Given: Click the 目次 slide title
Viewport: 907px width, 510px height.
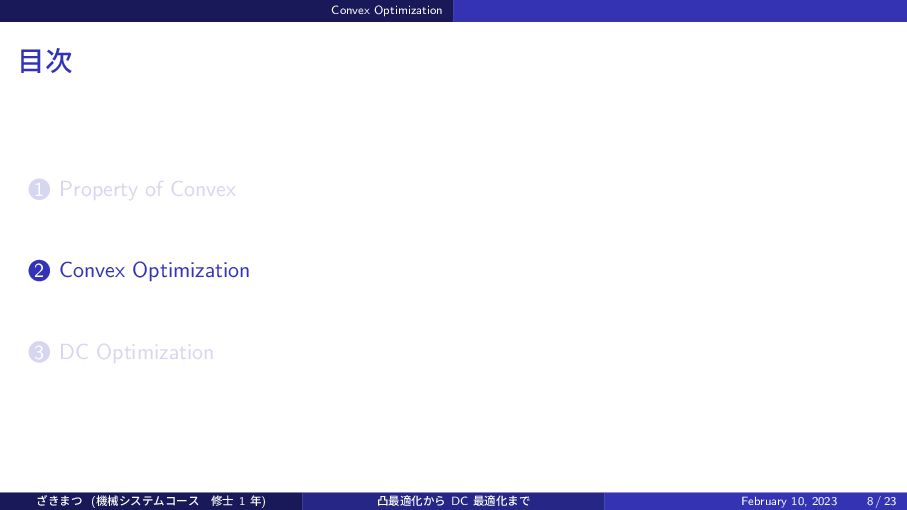Looking at the screenshot, I should [x=46, y=61].
